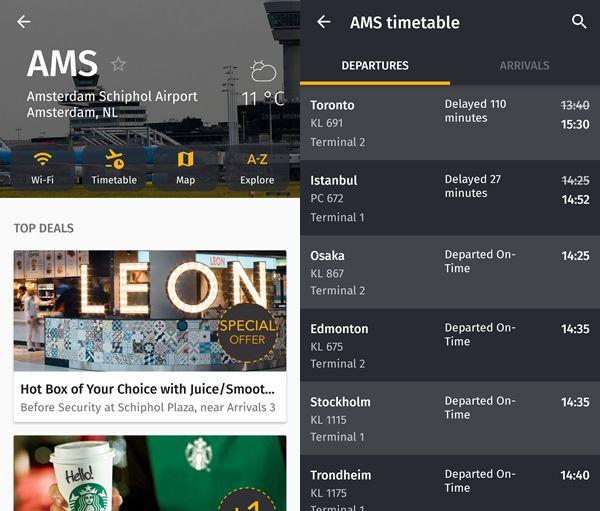Open the Stockholm KL 1115 flight
Image resolution: width=600 pixels, height=511 pixels.
tap(450, 418)
